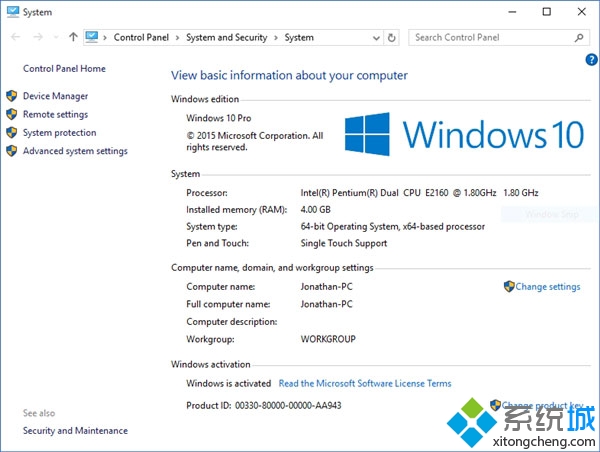Select Control Panel in breadcrumb path
This screenshot has width=600, height=452.
click(141, 38)
